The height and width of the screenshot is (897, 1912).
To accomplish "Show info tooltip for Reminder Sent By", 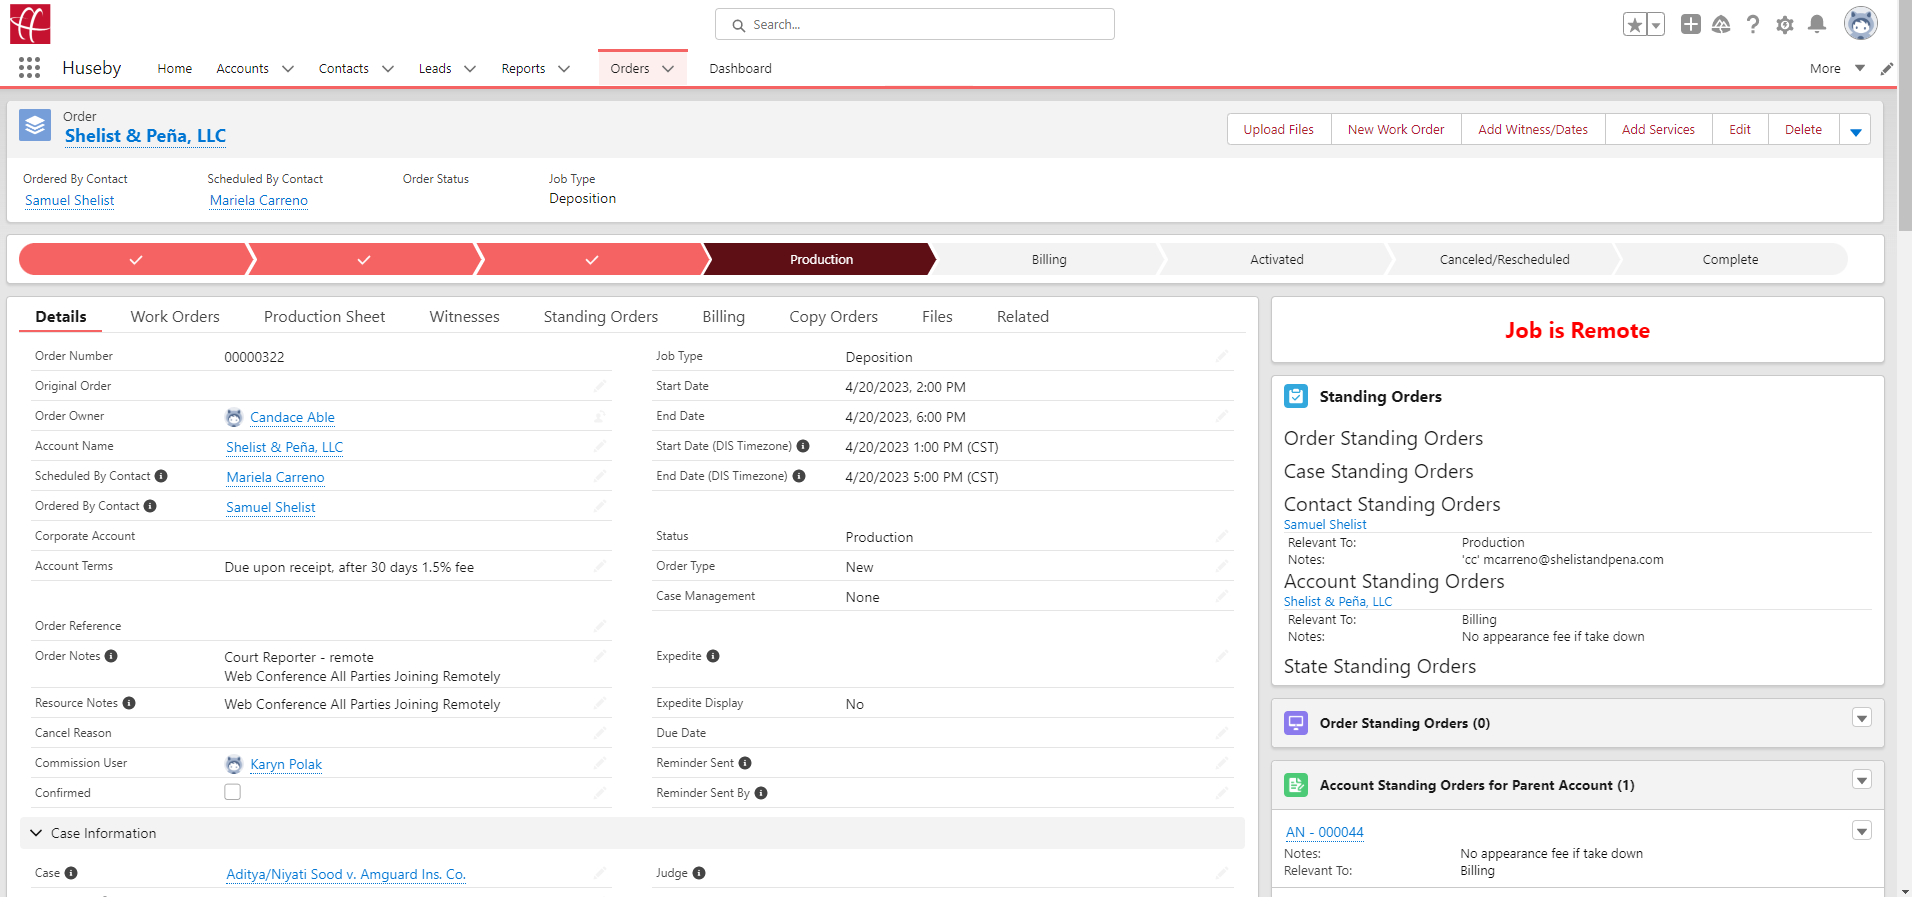I will click(761, 793).
